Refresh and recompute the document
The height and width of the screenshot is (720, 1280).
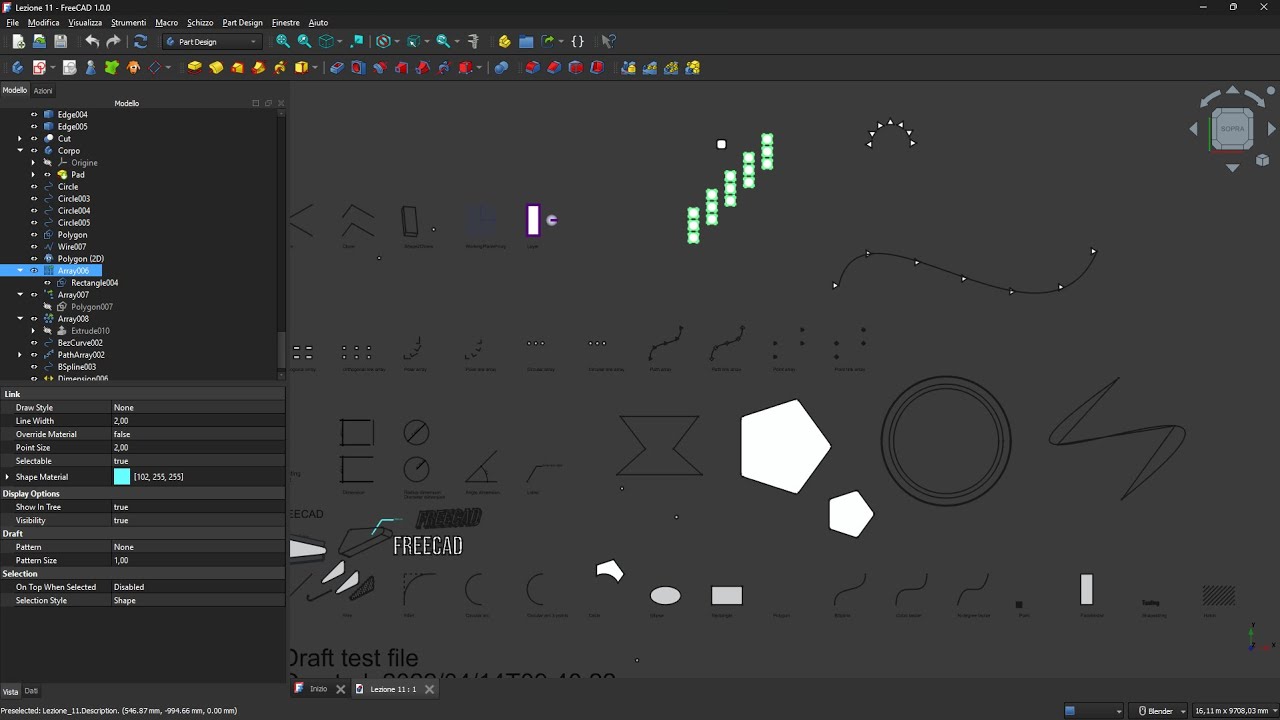coord(140,41)
